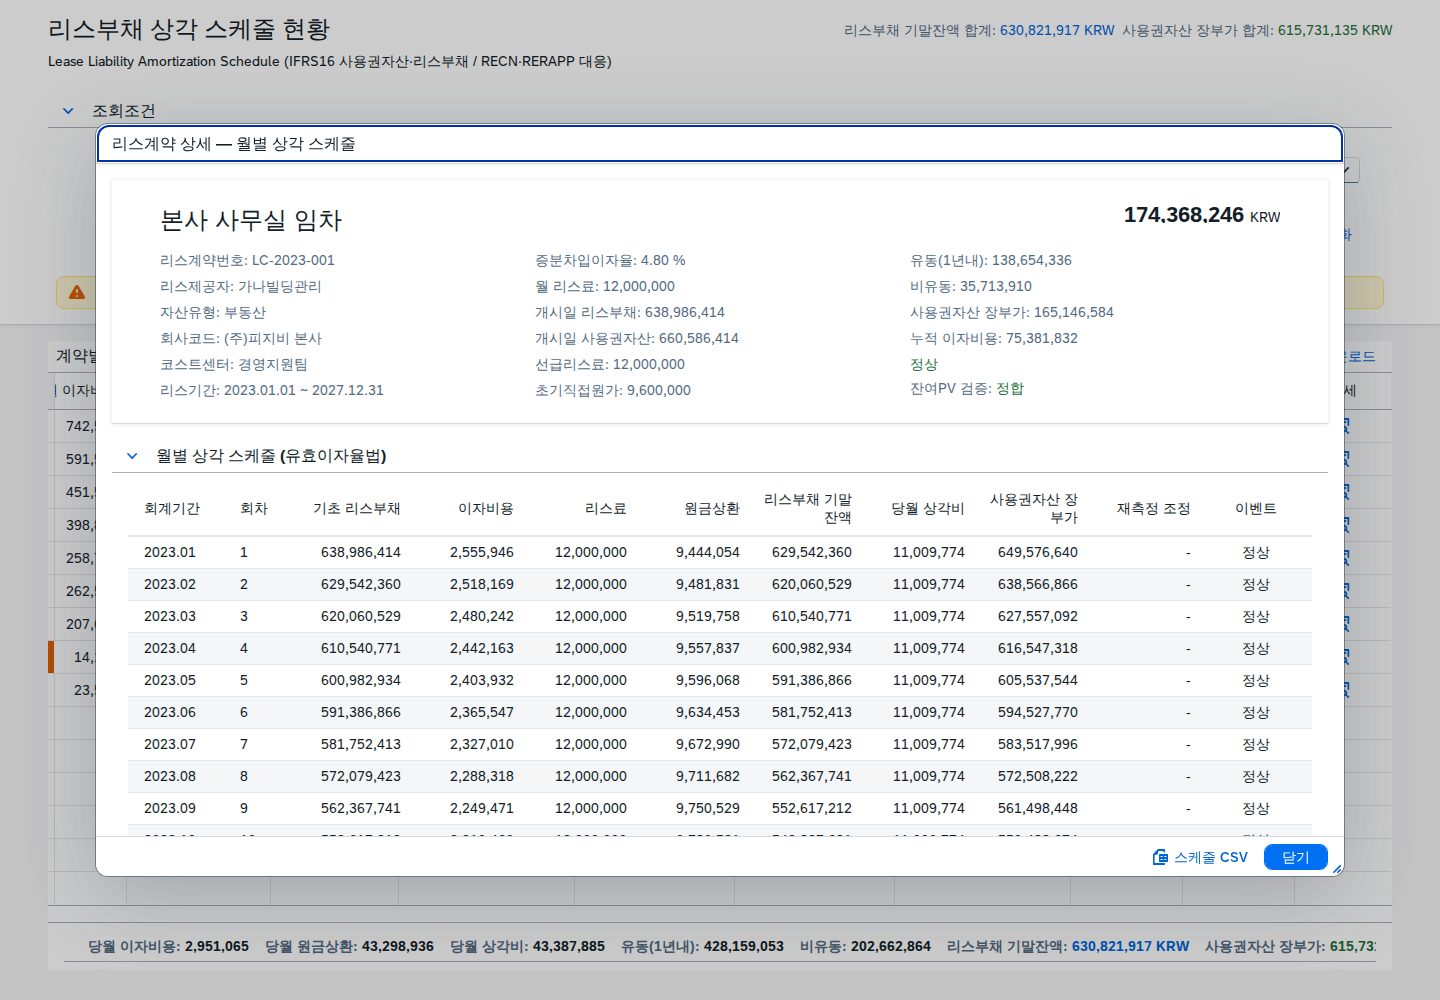Click the 174,368,246 KRW balance figure
This screenshot has height=1000, width=1440.
pyautogui.click(x=1202, y=215)
